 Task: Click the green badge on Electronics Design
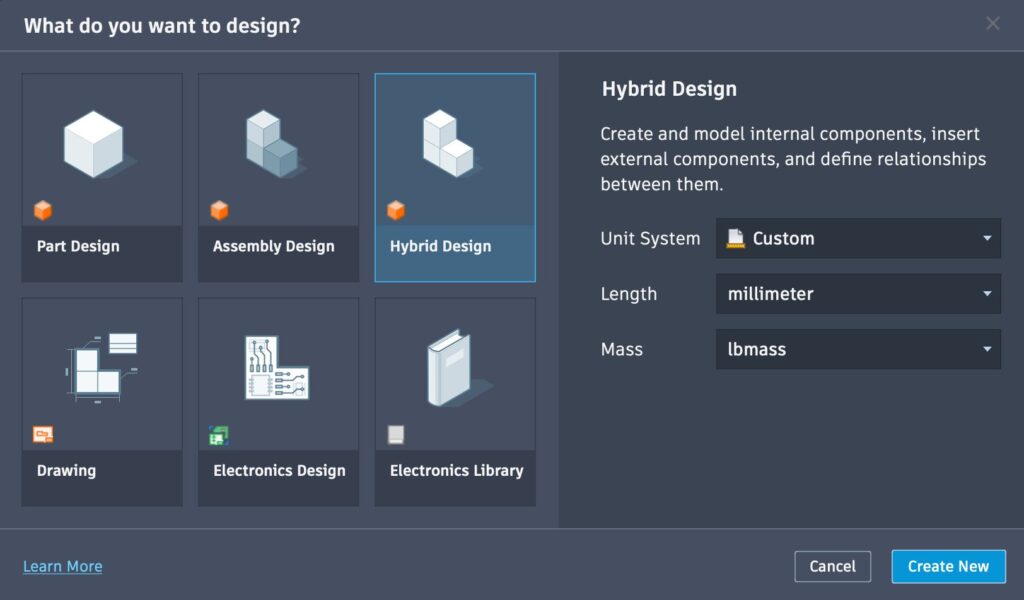220,435
